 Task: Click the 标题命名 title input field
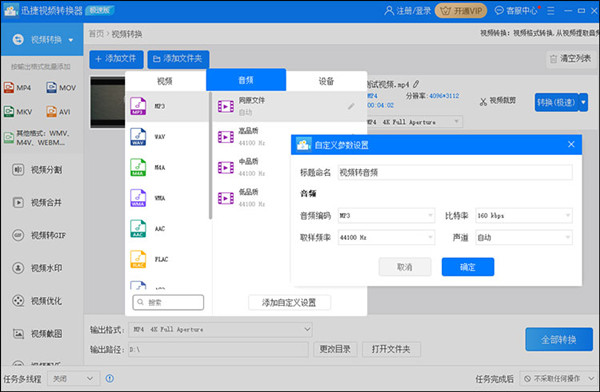pos(455,172)
